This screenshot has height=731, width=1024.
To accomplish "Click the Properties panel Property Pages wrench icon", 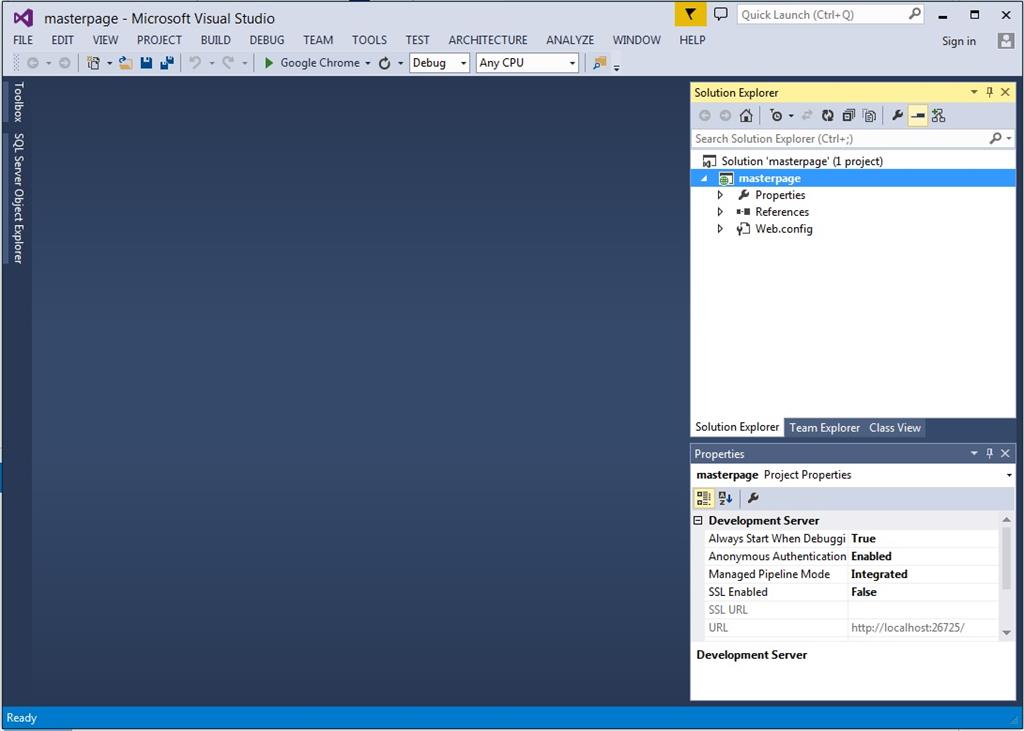I will point(752,498).
